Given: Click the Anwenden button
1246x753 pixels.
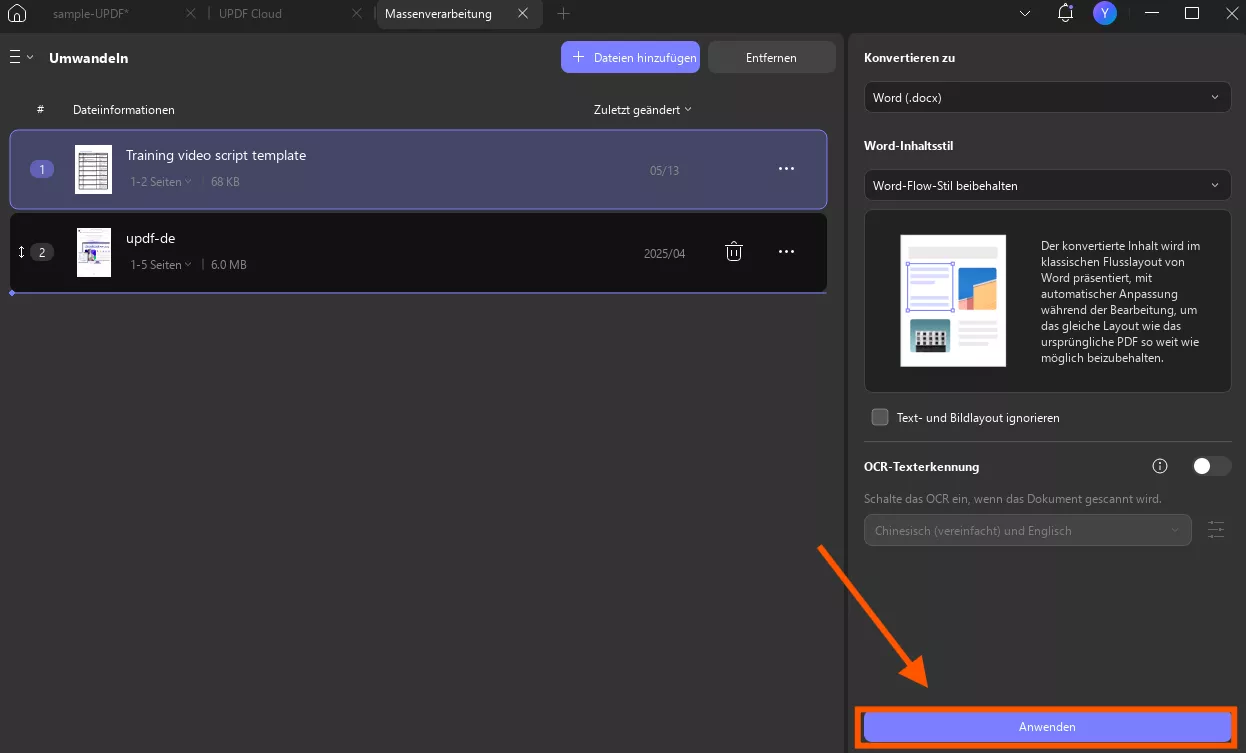Looking at the screenshot, I should 1047,727.
